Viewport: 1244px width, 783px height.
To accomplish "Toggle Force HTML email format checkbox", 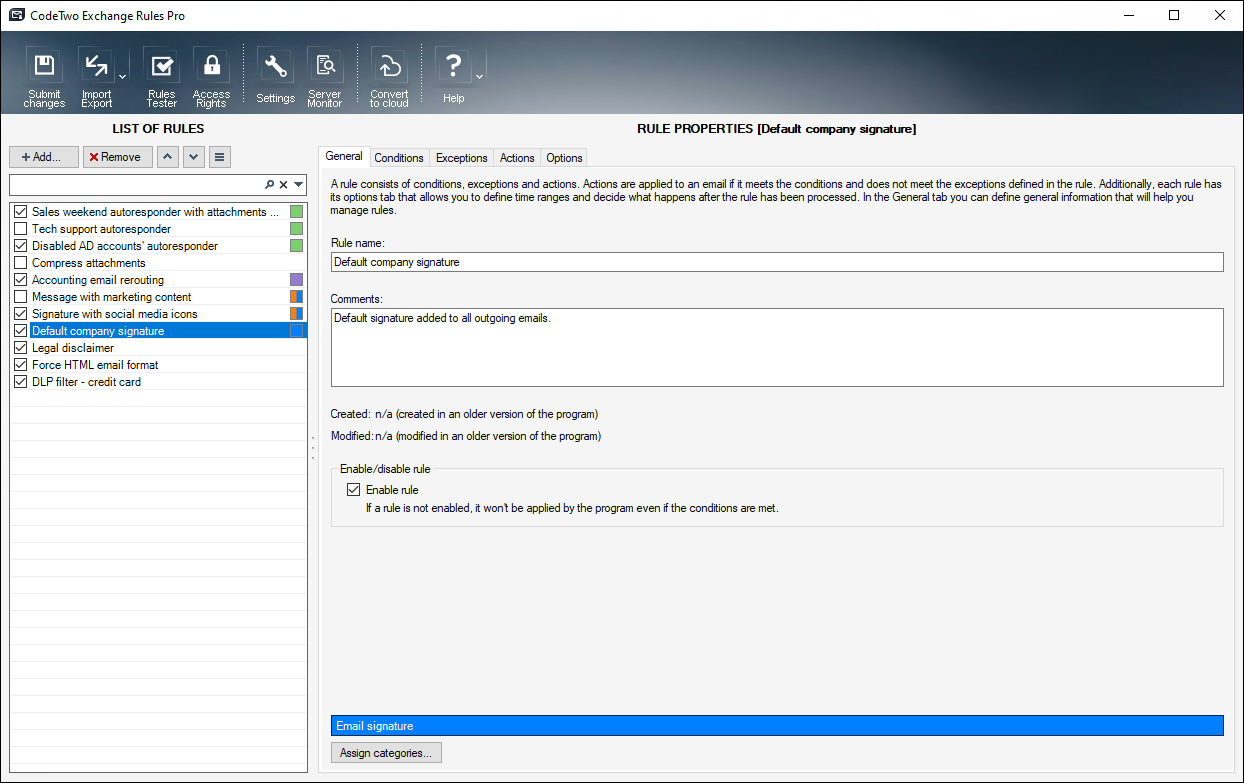I will pyautogui.click(x=21, y=365).
